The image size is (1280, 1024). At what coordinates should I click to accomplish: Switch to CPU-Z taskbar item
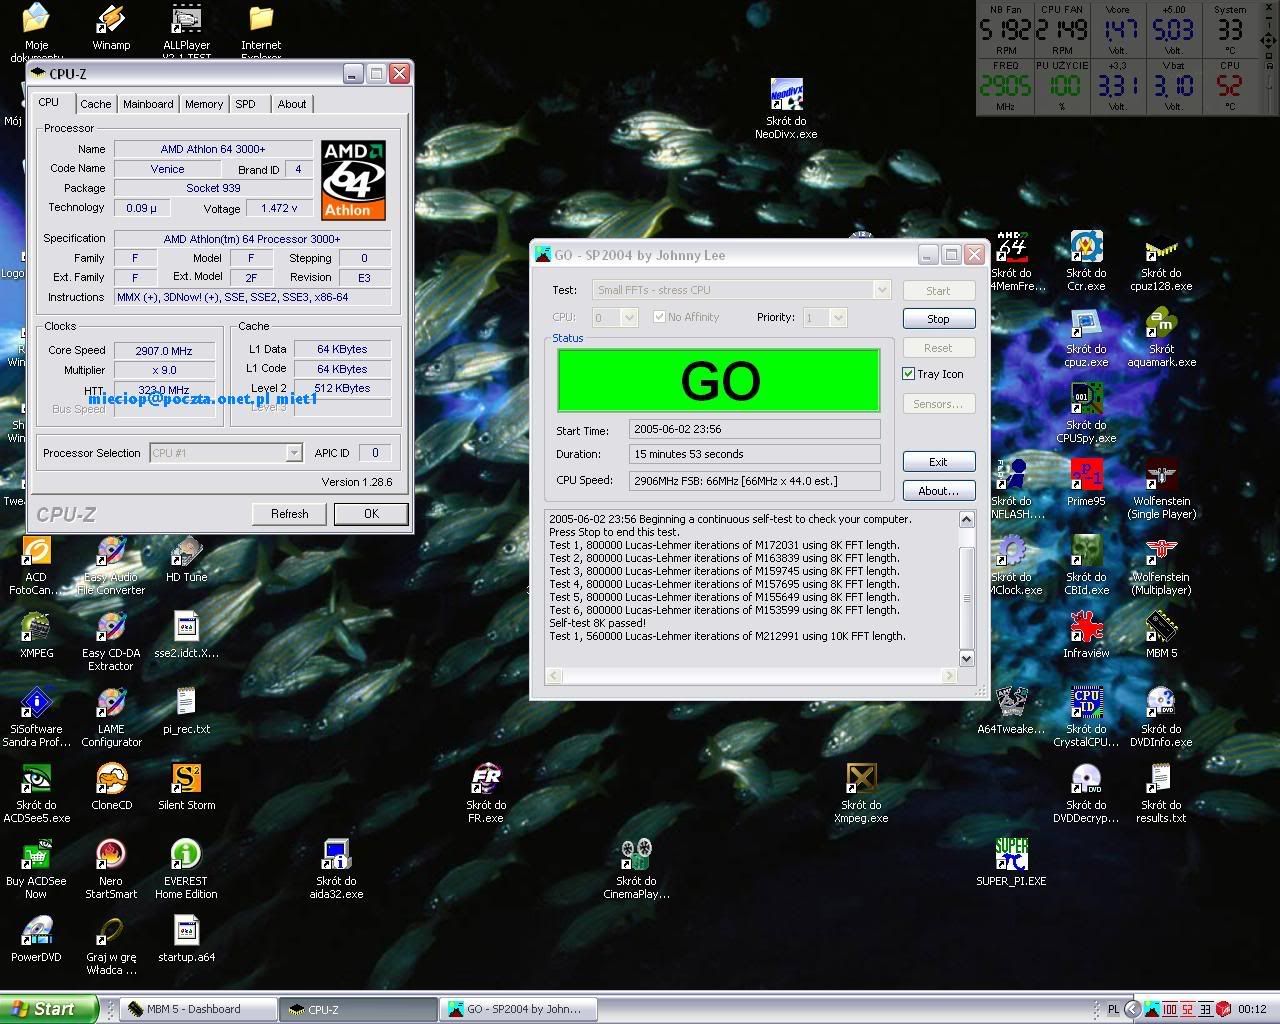[x=358, y=1010]
